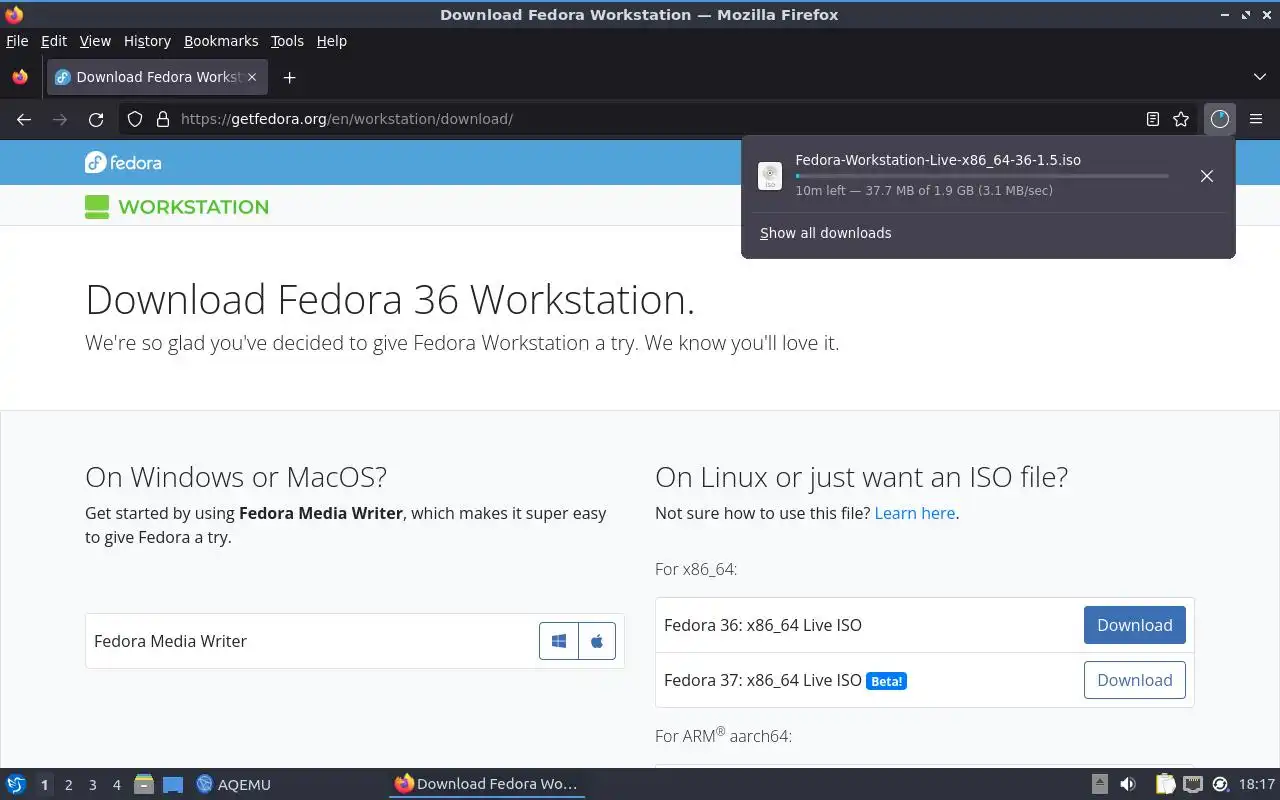Click the Fedora-Workstation-Live-x86_64-36-1.5.iso filename
This screenshot has width=1280, height=800.
[x=938, y=160]
